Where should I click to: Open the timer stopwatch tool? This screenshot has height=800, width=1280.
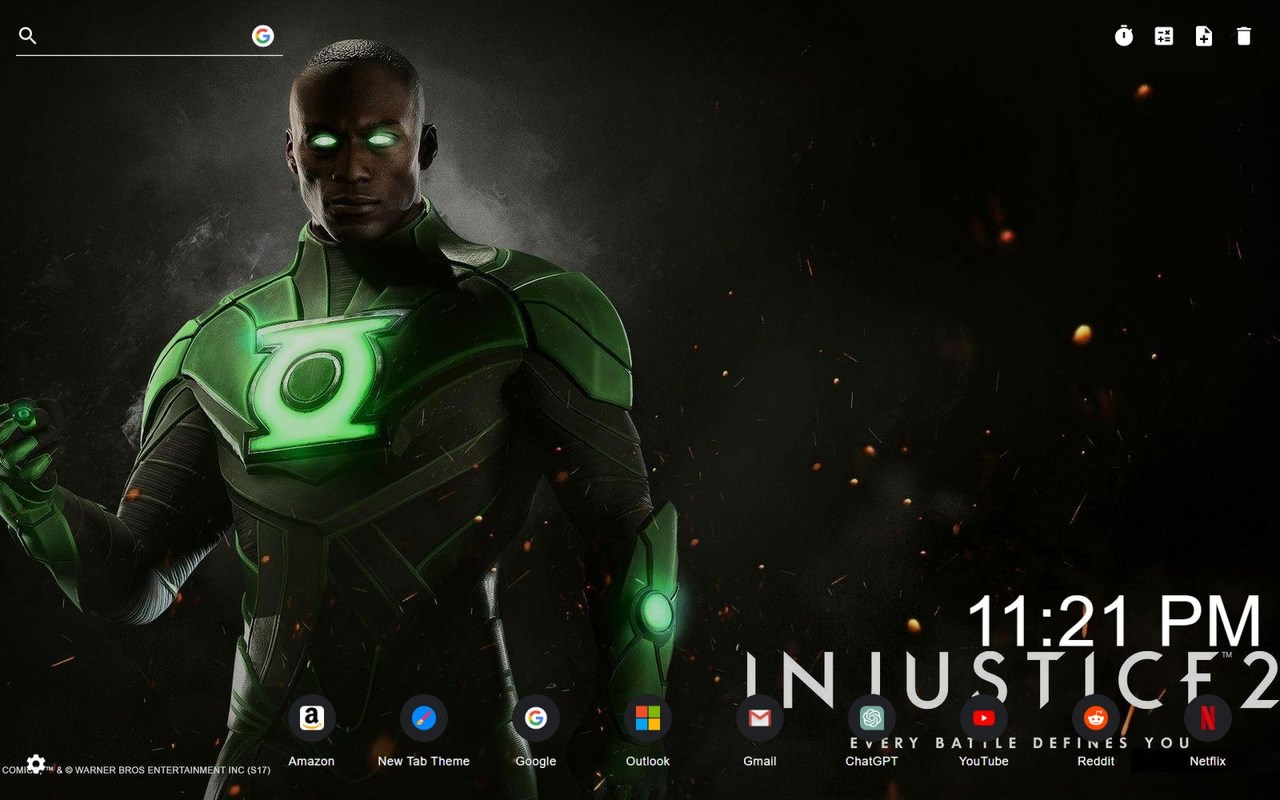[1124, 36]
